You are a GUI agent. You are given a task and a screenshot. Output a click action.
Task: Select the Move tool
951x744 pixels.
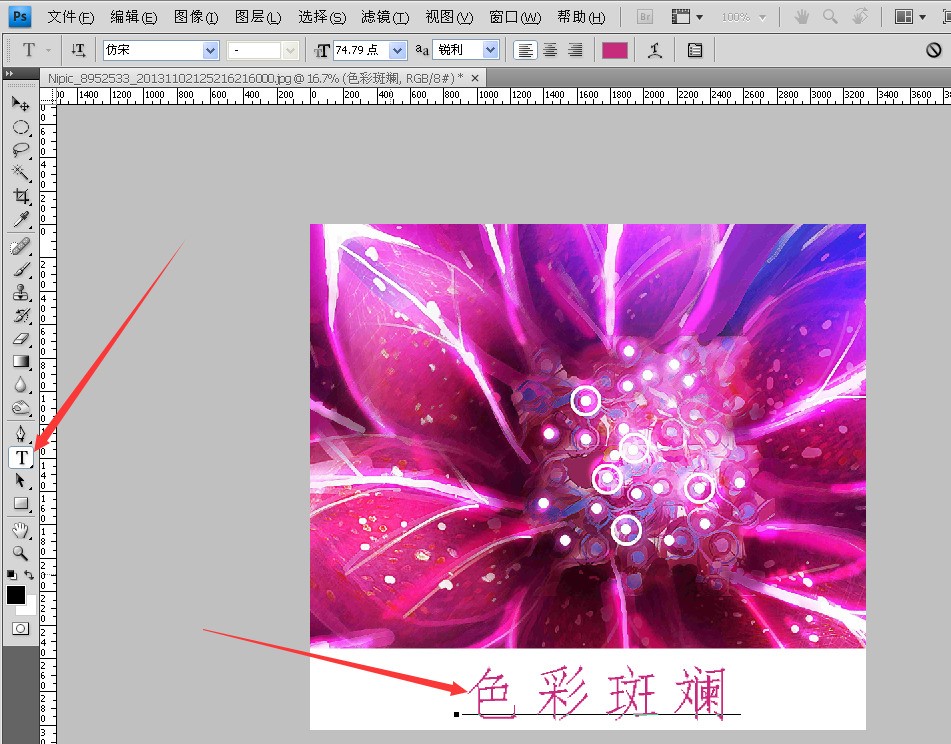pyautogui.click(x=21, y=104)
